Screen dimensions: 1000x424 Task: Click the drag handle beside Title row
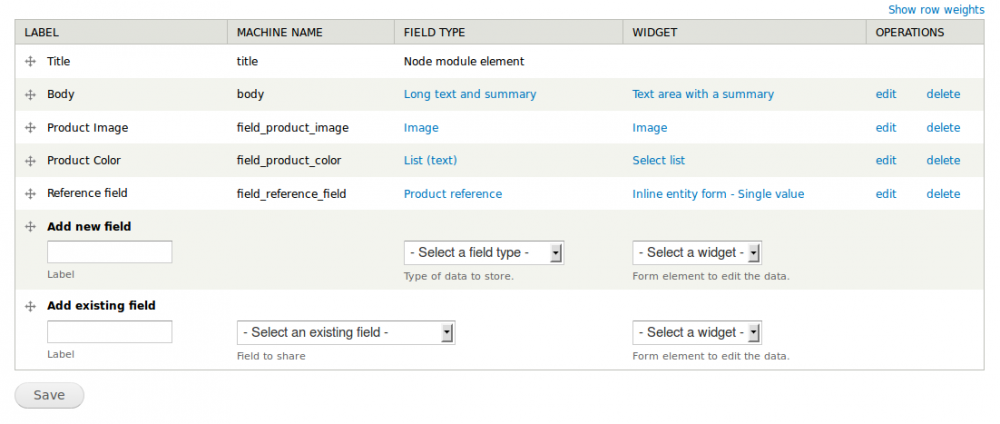(x=30, y=62)
